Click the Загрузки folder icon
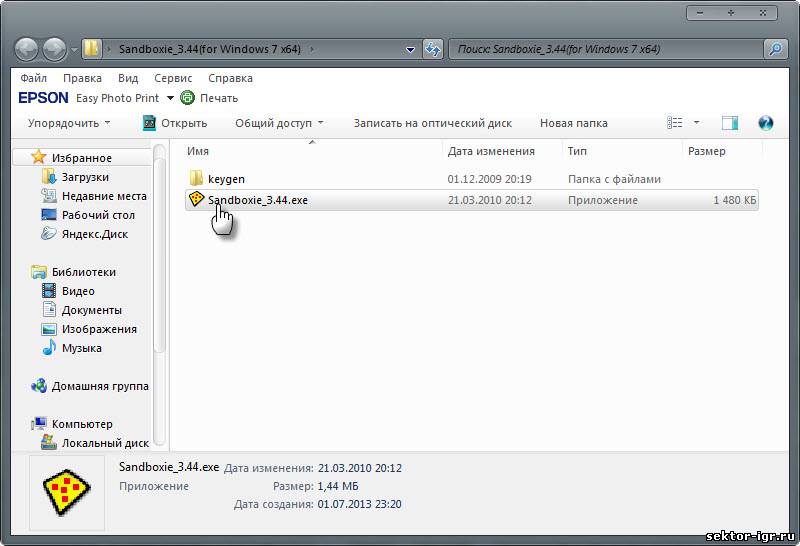 48,177
